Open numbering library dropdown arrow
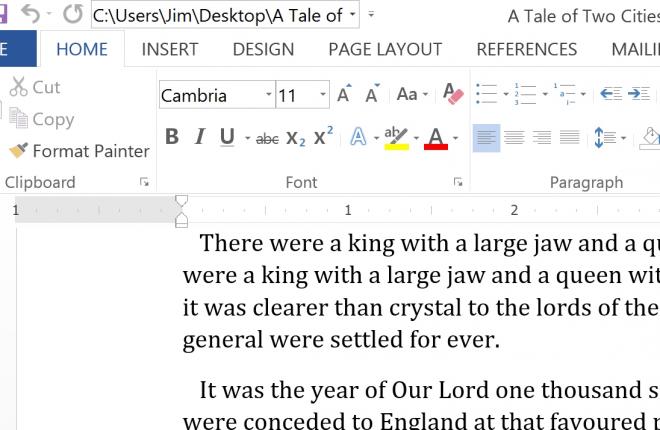 545,94
